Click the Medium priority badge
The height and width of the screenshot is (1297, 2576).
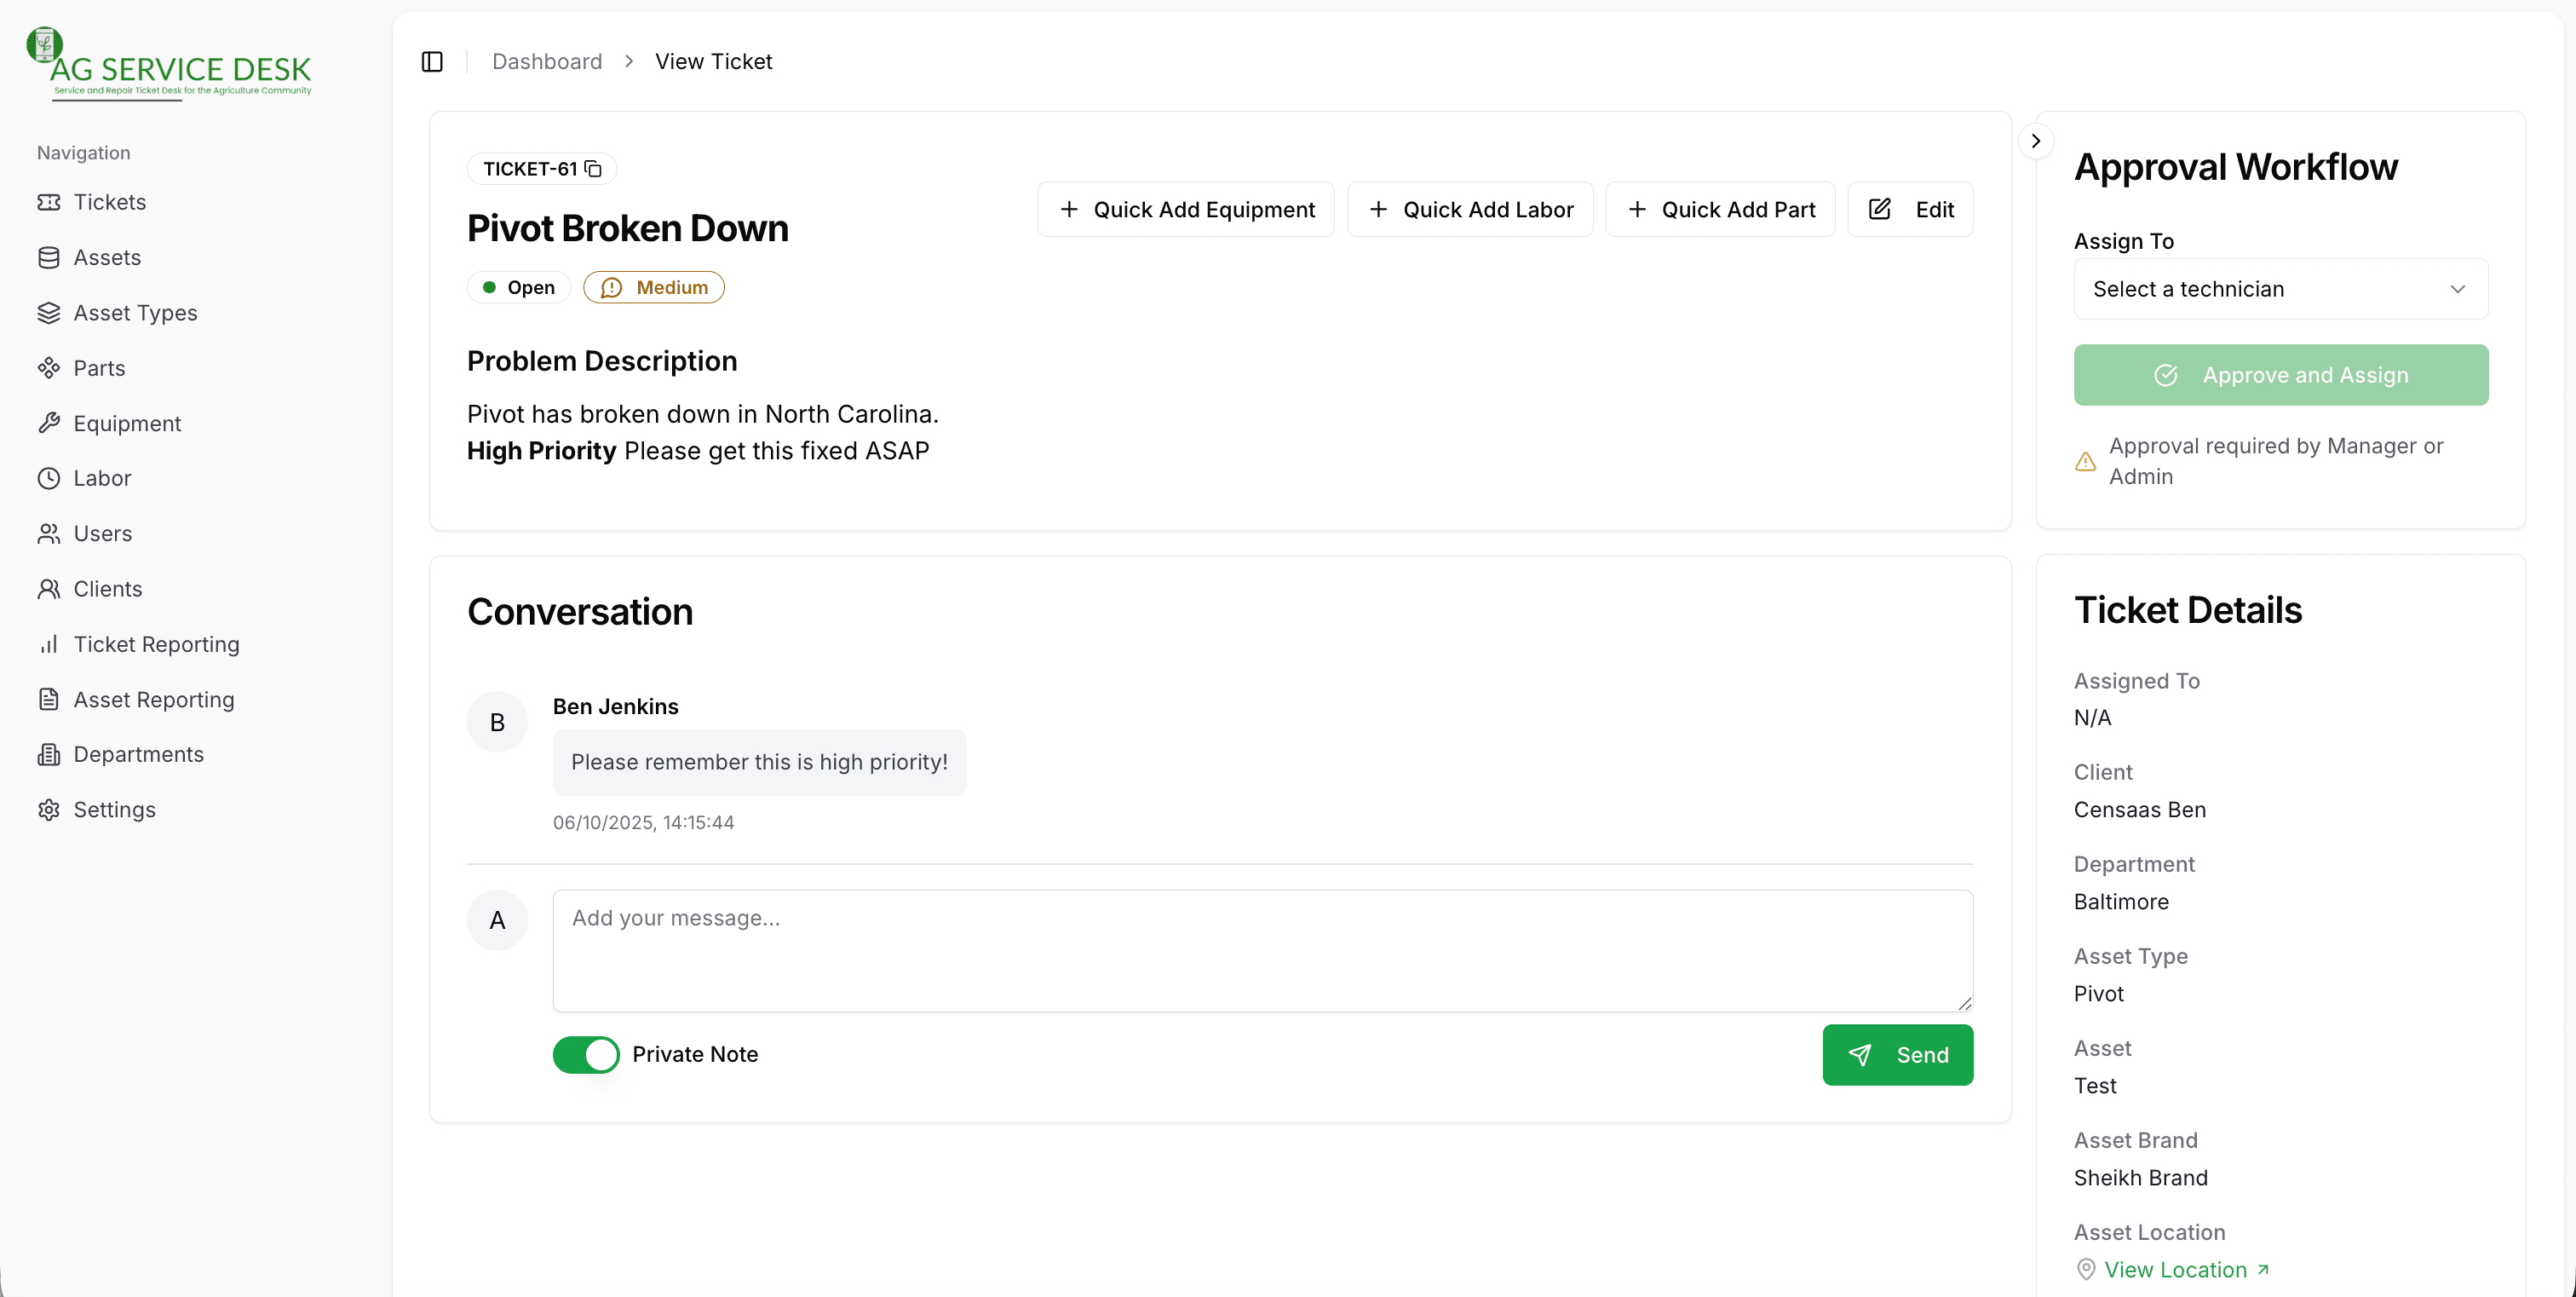(653, 287)
